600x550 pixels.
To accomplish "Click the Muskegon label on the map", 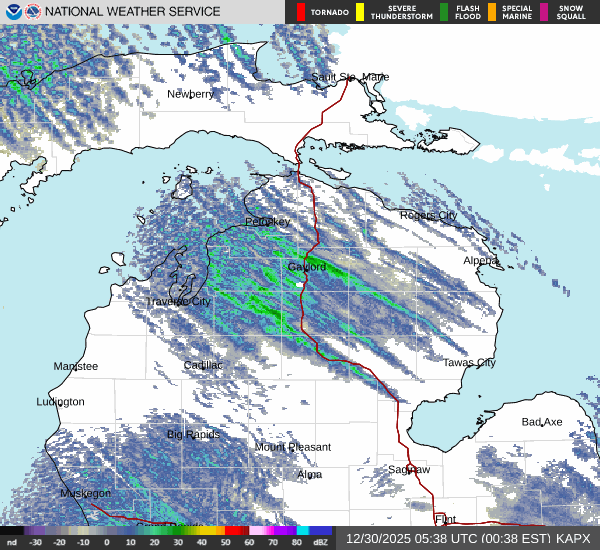I will click(x=85, y=493).
